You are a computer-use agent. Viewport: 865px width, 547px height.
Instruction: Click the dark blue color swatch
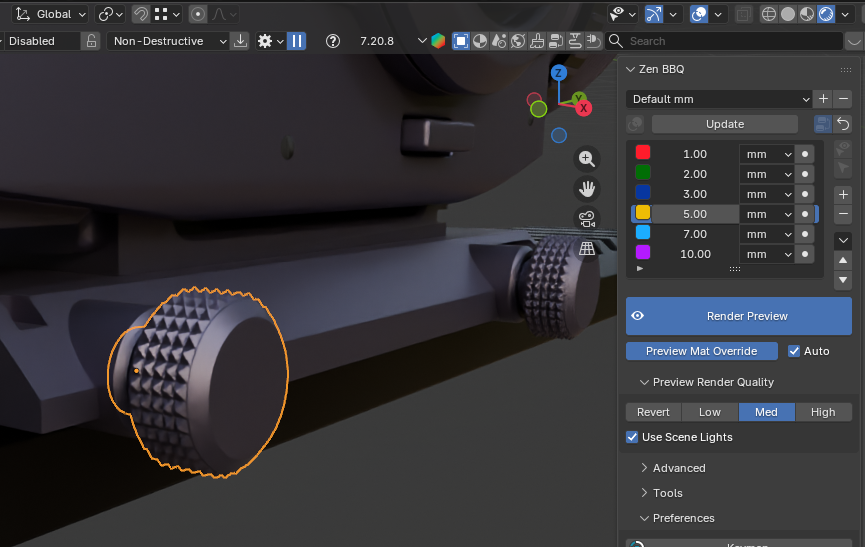(x=643, y=192)
